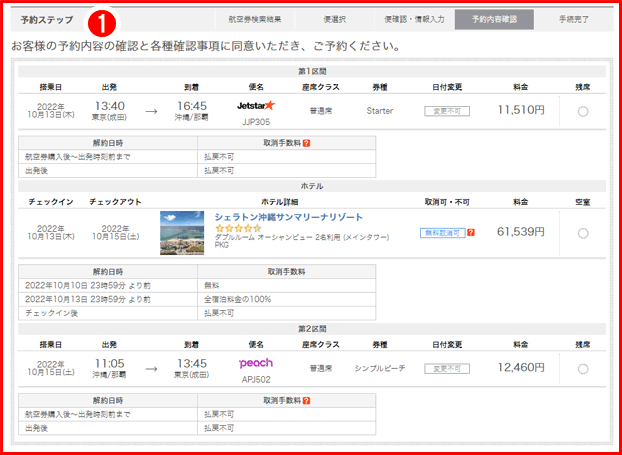Open the hotel resort thumbnail photo

182,233
